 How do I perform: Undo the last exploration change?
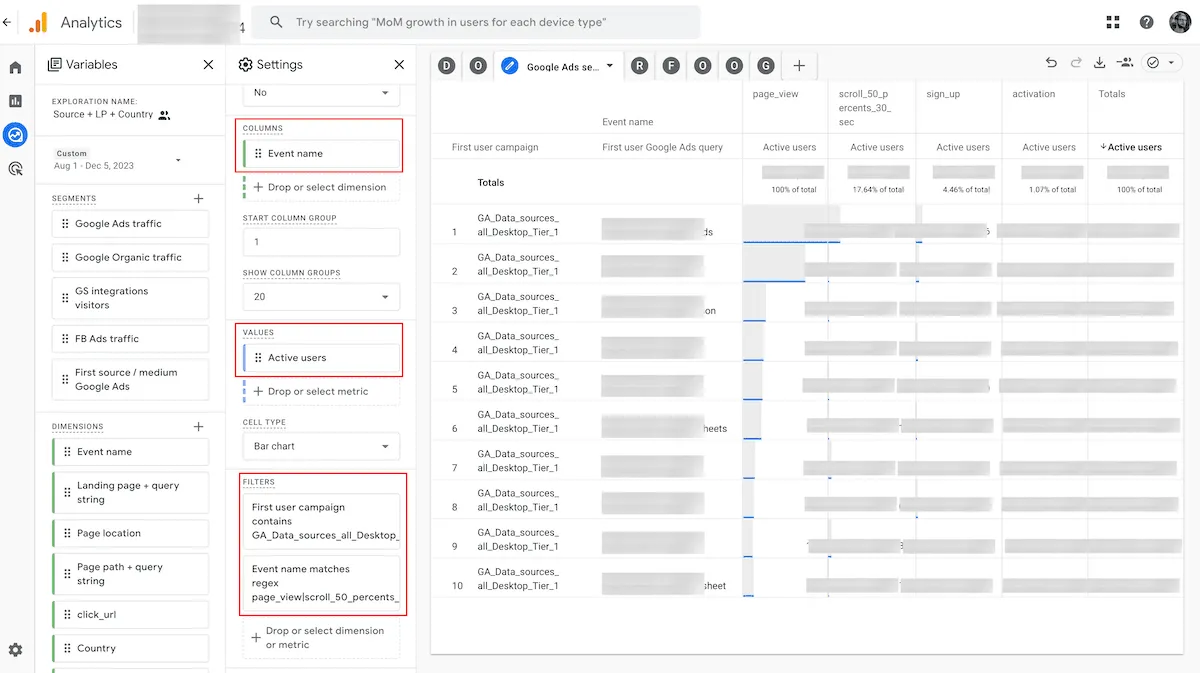click(1051, 62)
